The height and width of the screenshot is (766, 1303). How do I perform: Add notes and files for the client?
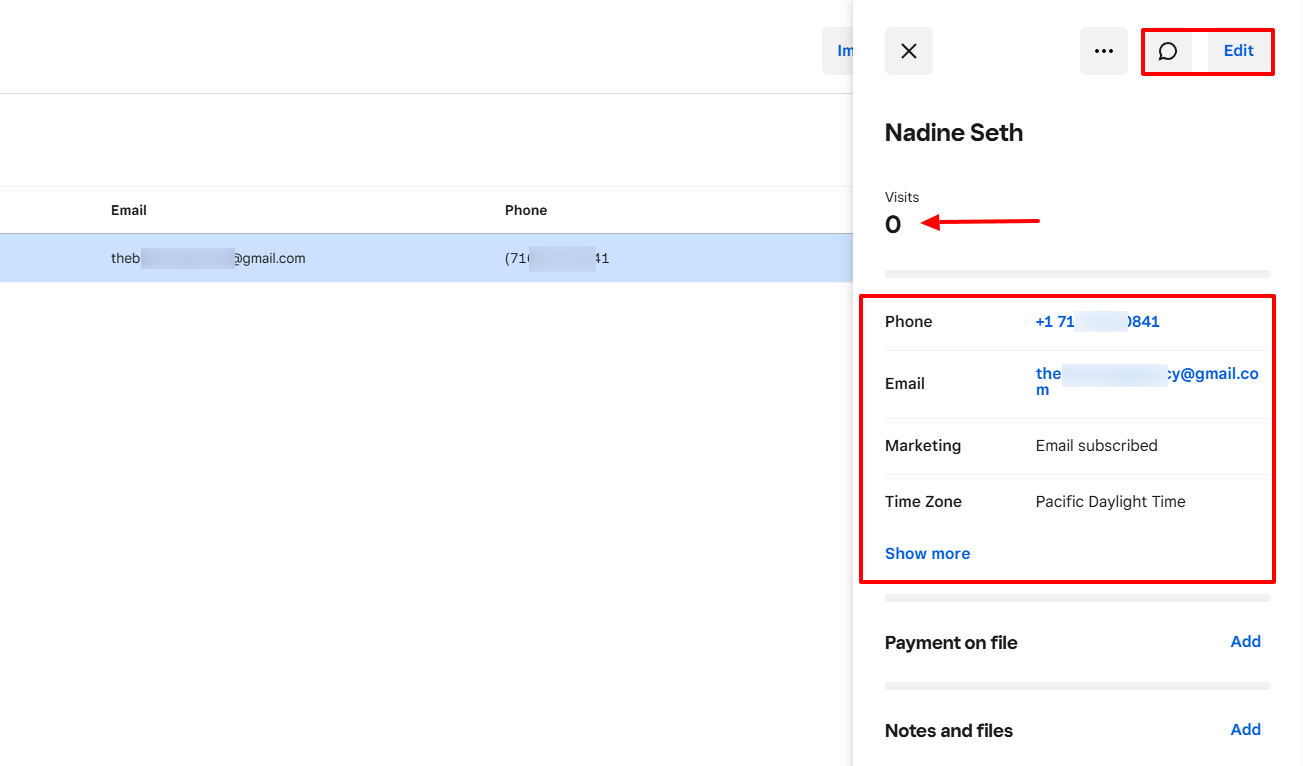pos(1245,729)
